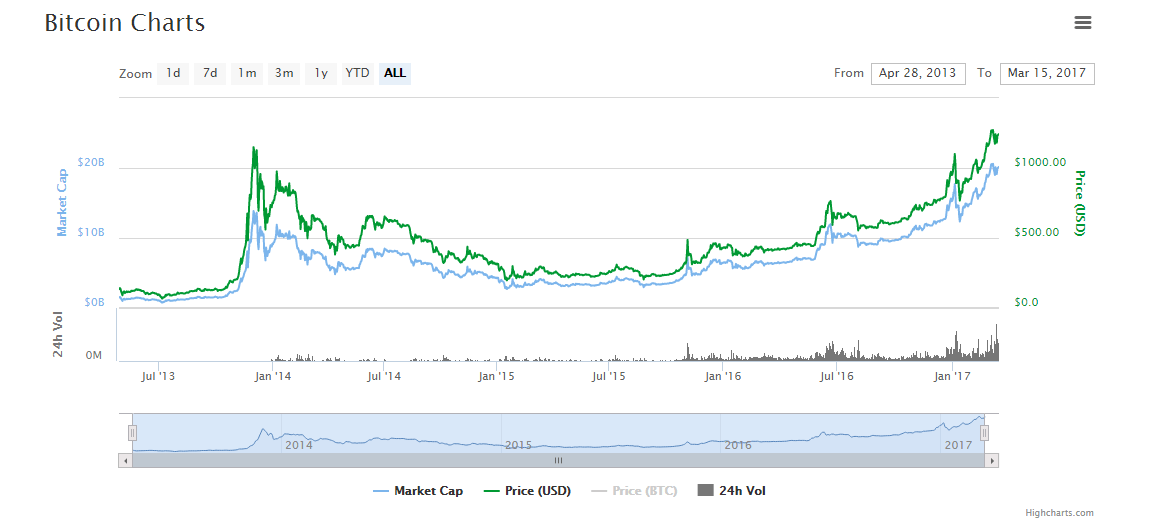Viewport: 1175px width, 528px height.
Task: Click the navigator right range handle
Action: (x=984, y=433)
